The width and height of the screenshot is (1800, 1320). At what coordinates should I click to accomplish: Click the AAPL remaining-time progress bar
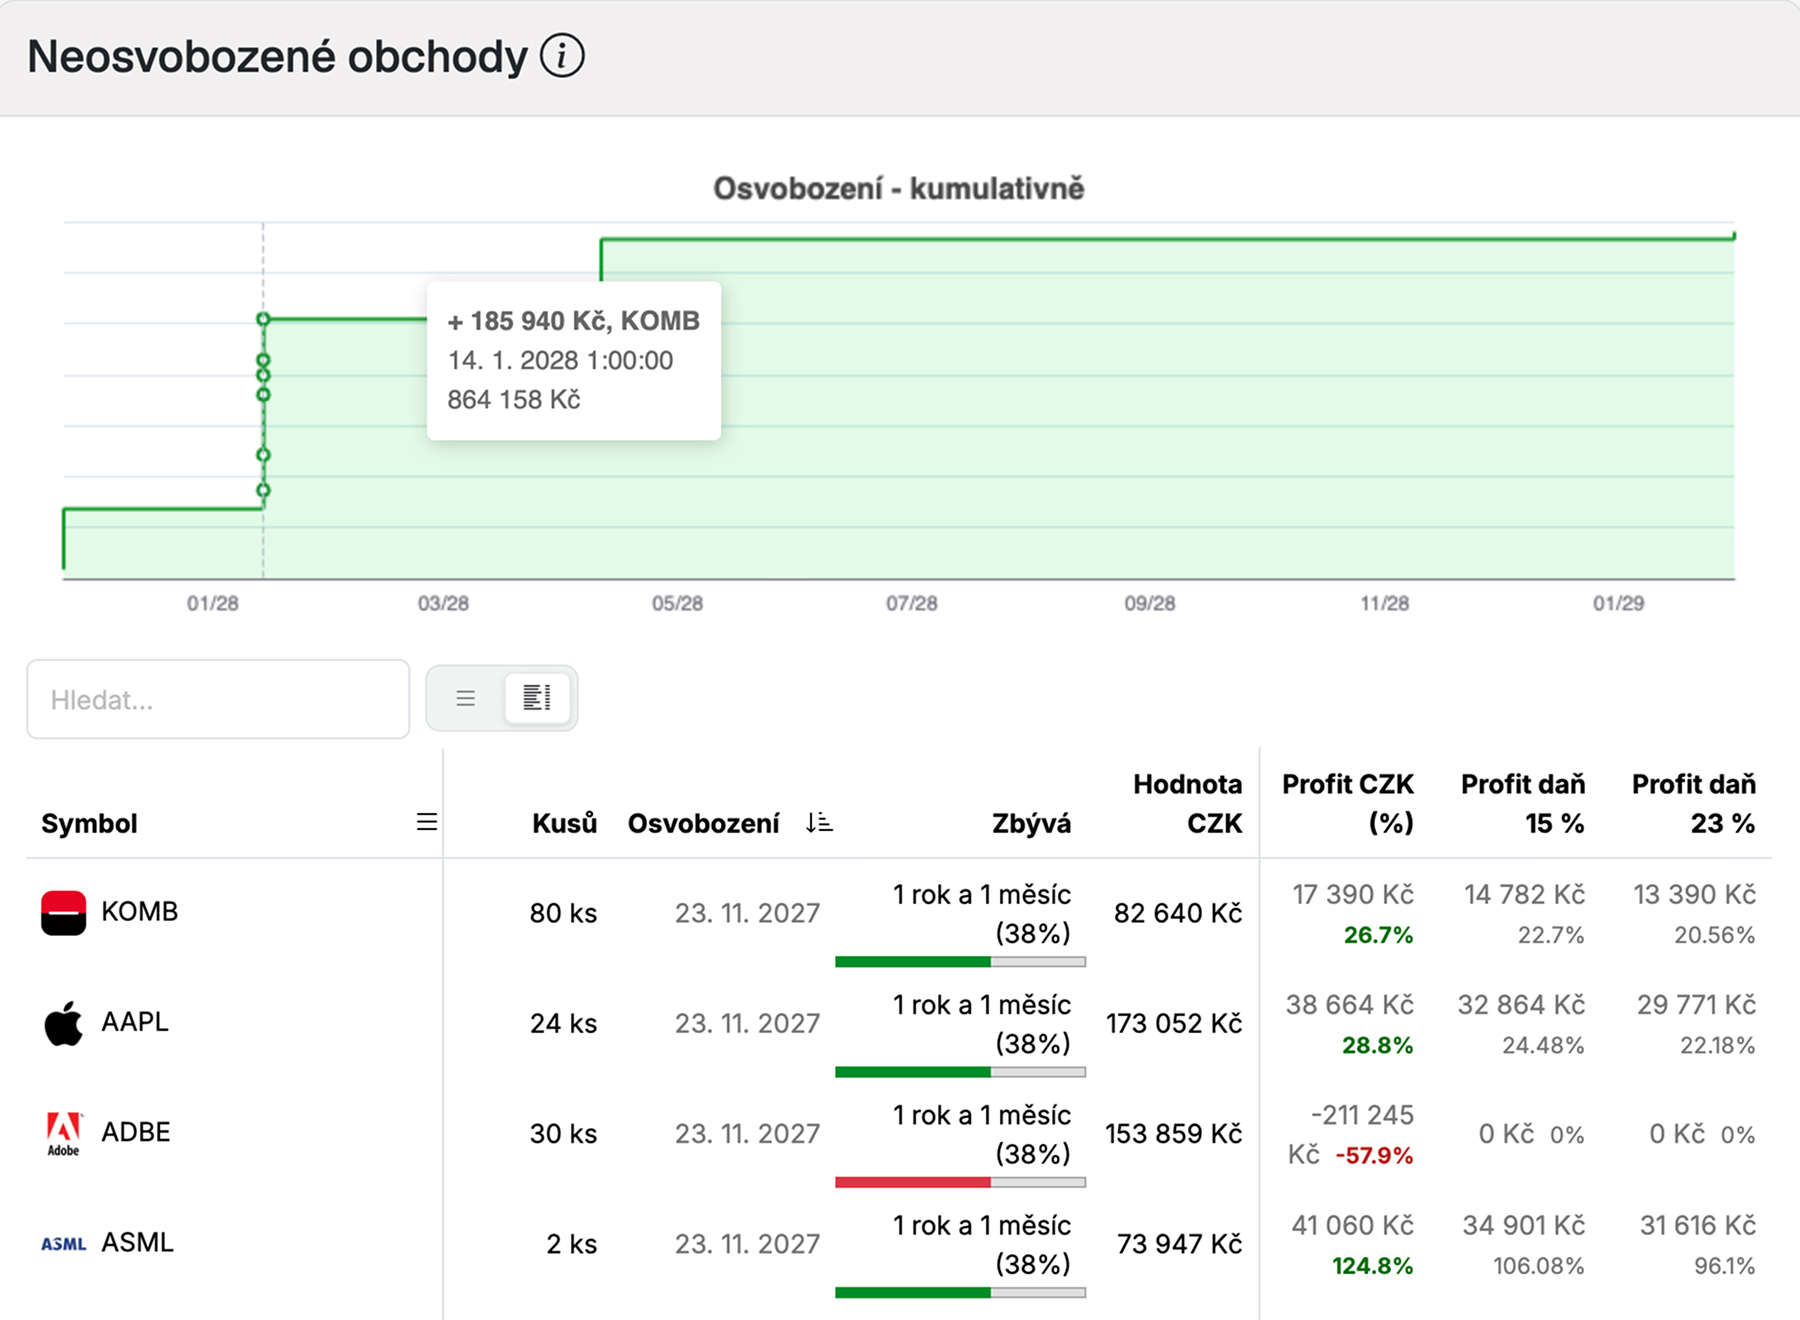pyautogui.click(x=960, y=1072)
